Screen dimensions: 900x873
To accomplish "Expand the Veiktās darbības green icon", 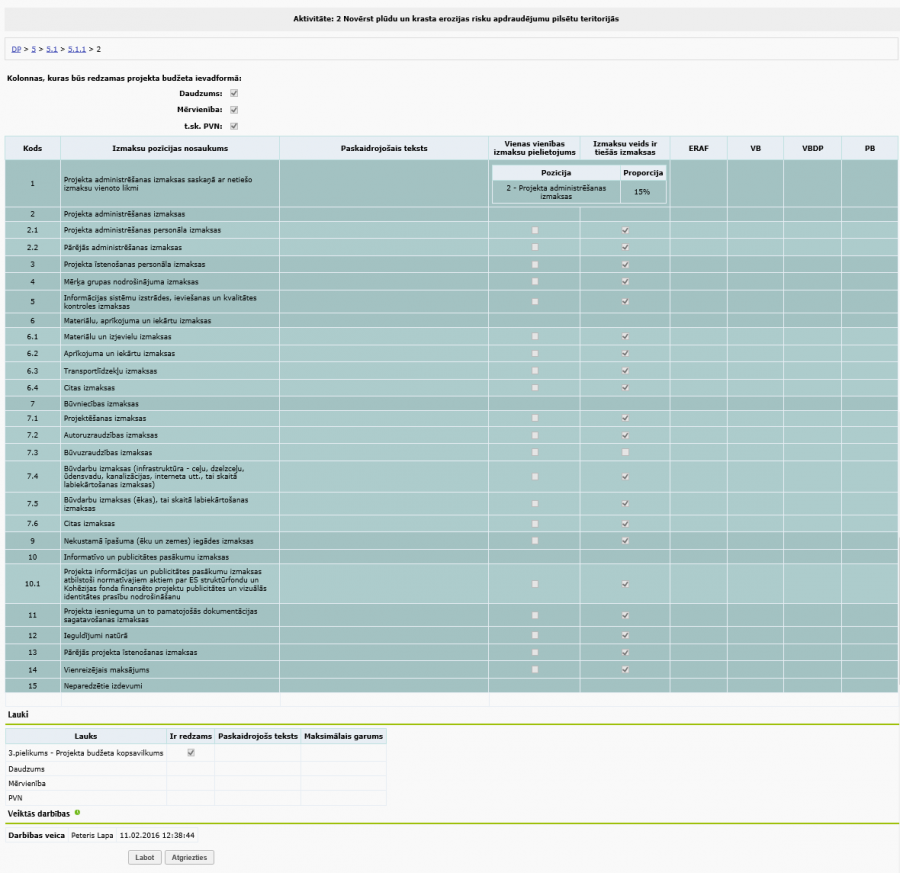I will click(x=77, y=813).
